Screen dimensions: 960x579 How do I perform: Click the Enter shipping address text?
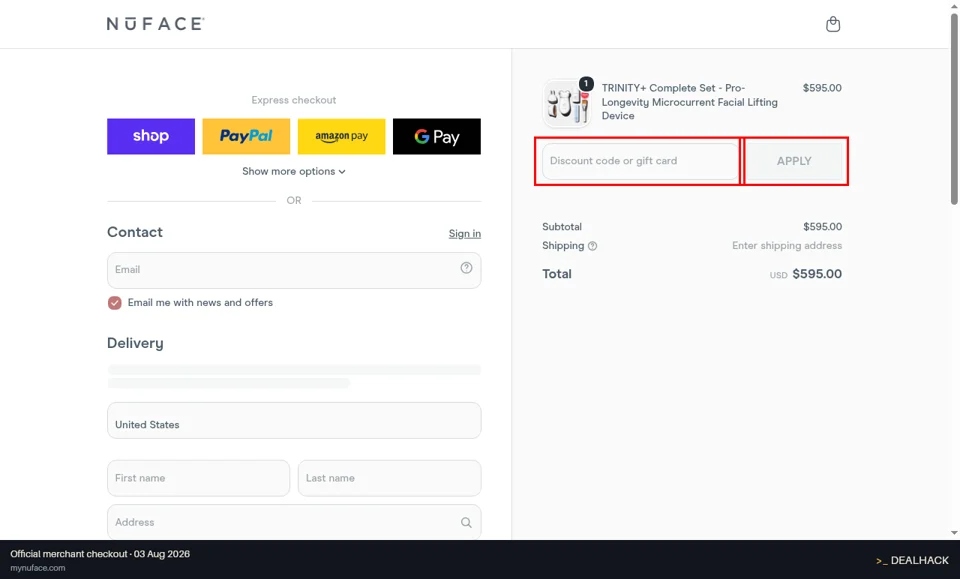pos(787,245)
